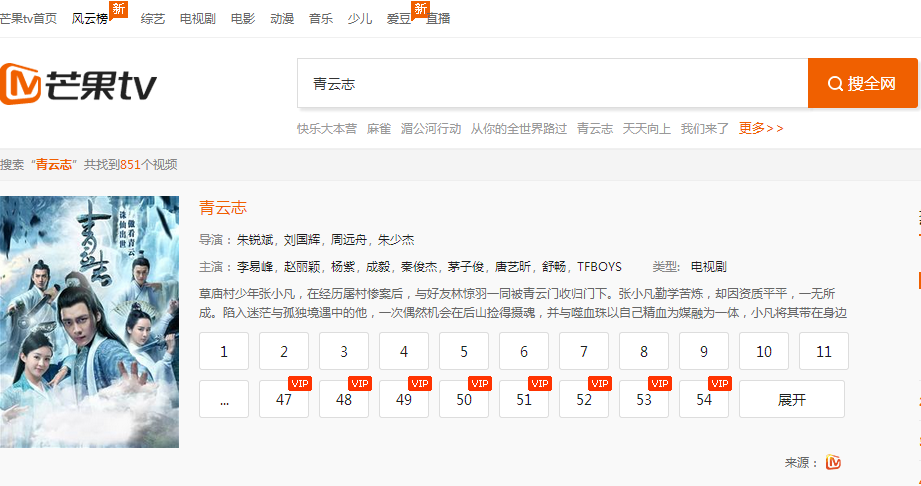Click actor 赵丽颖
921x486 pixels.
click(302, 267)
